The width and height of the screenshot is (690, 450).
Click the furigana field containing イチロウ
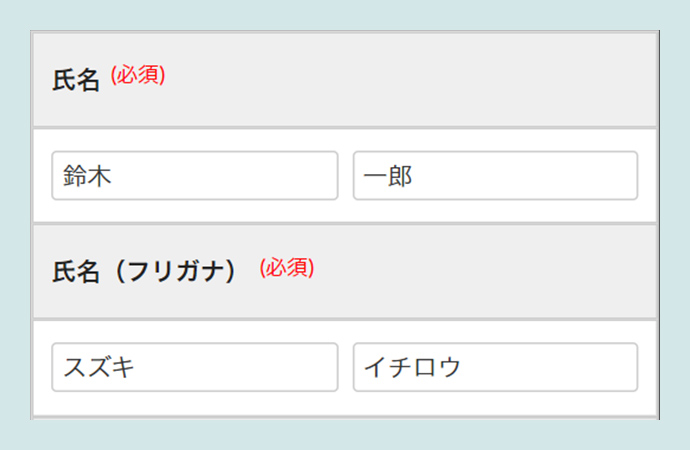495,367
